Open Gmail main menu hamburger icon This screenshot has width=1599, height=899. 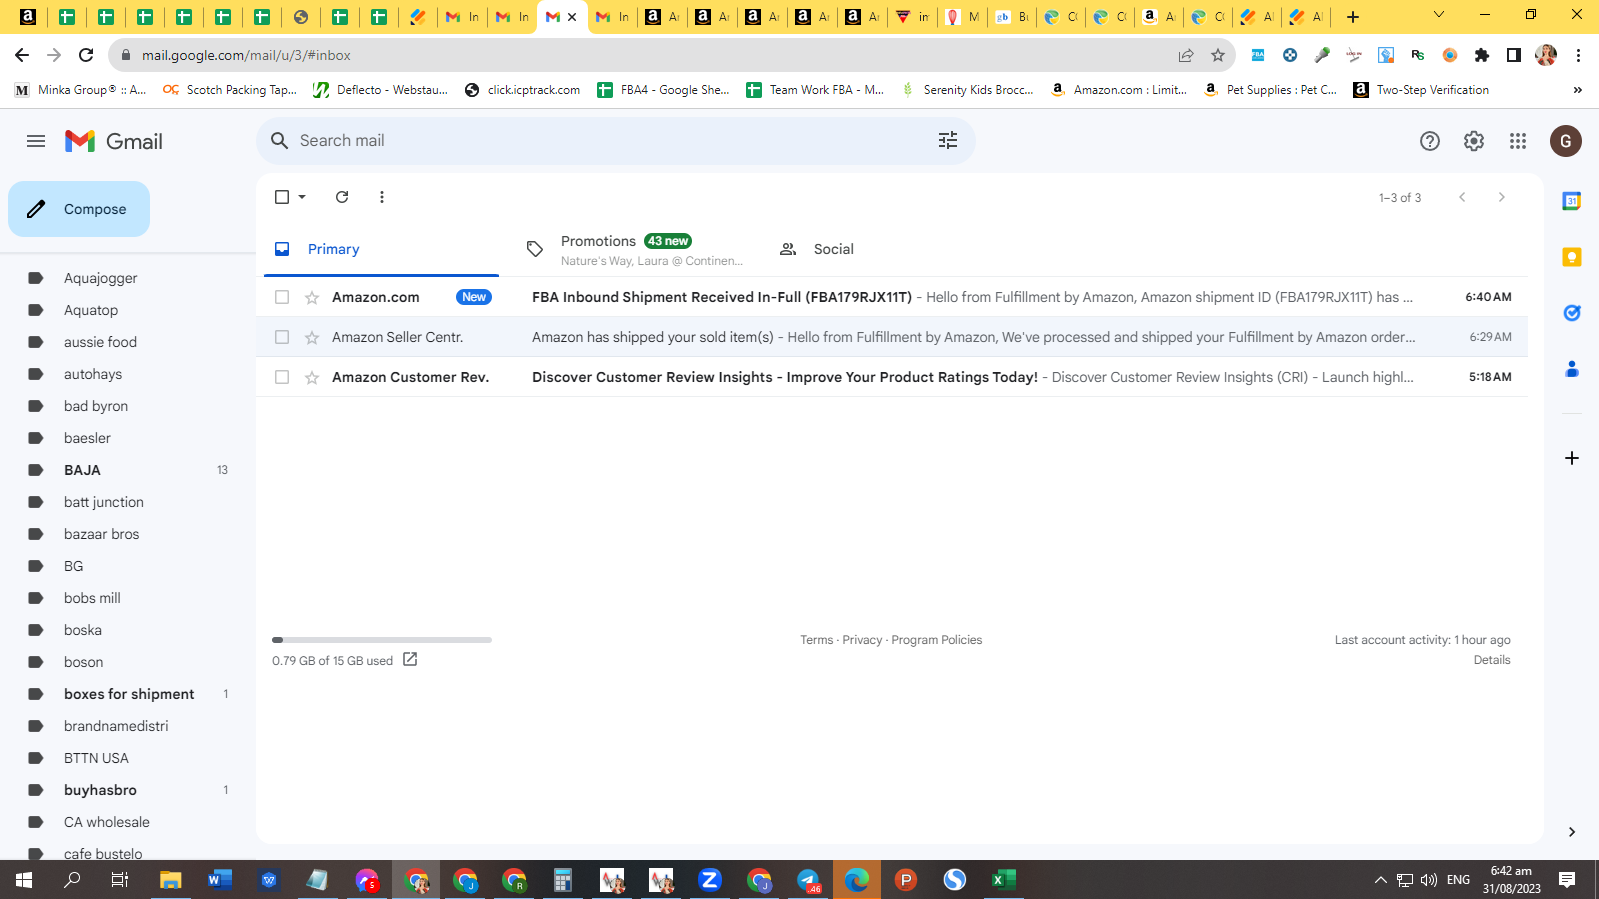(36, 141)
